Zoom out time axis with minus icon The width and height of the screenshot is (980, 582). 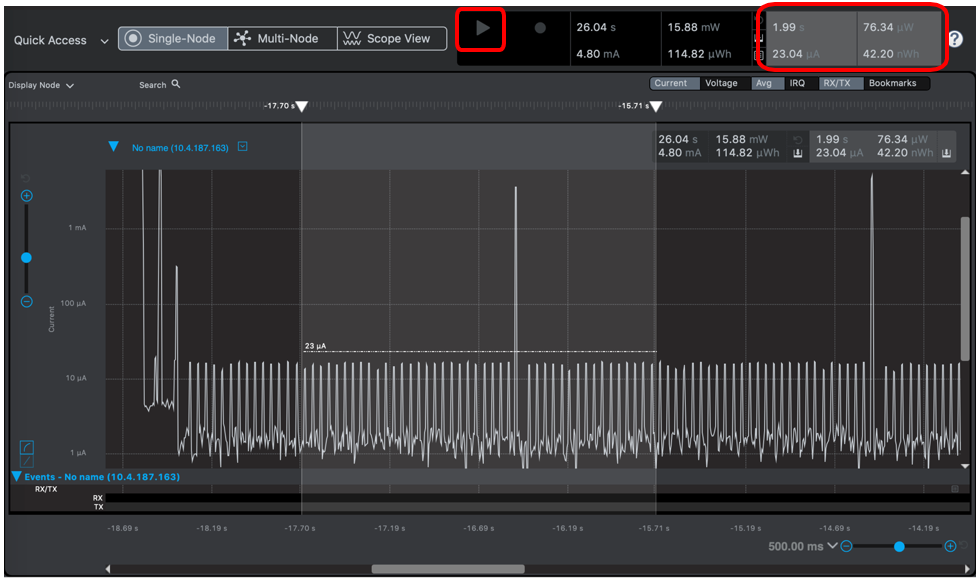846,546
